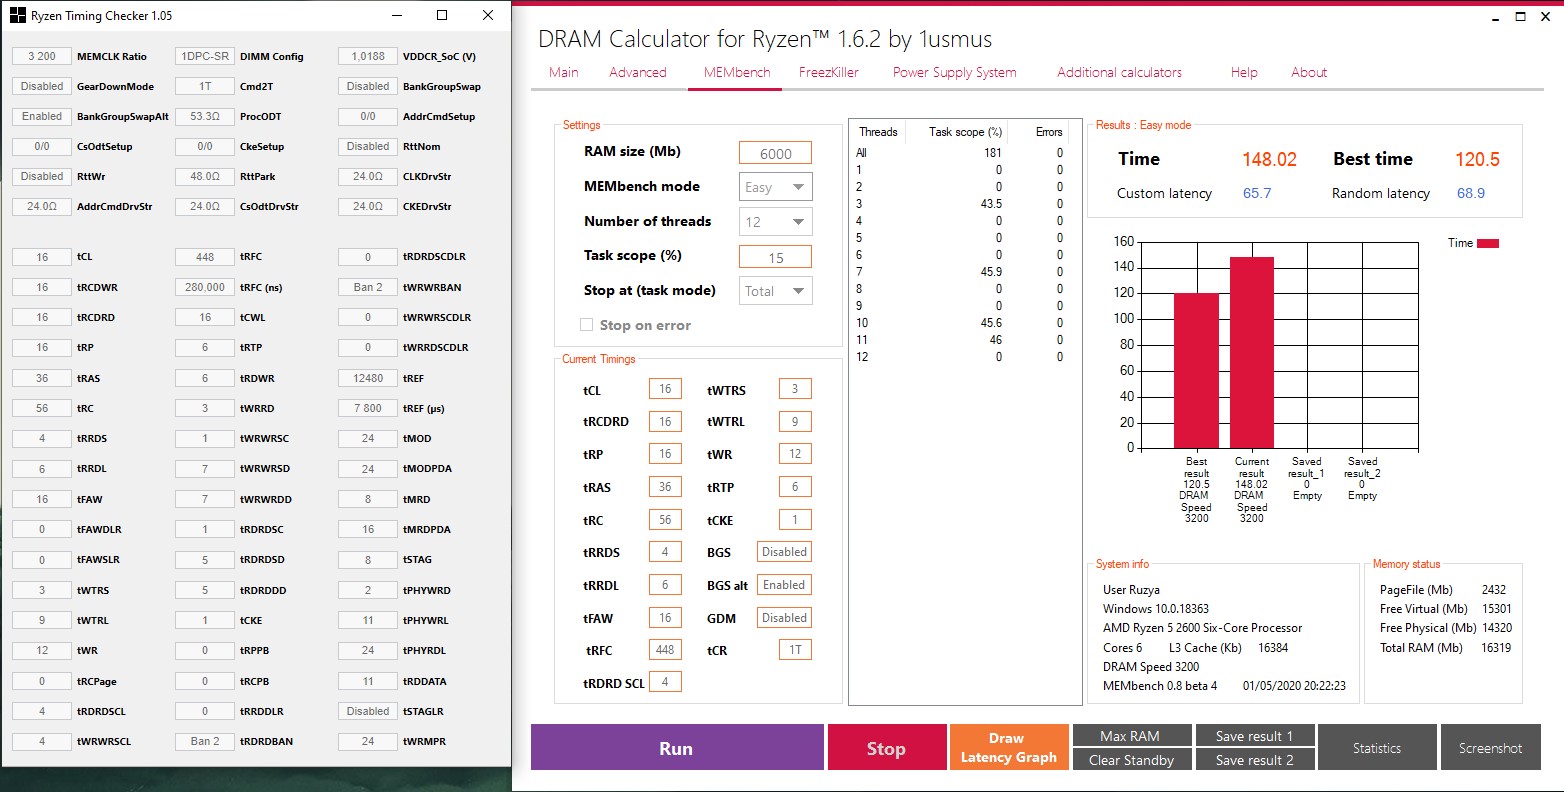Click the tRFC value 448 in Current Timings
This screenshot has width=1564, height=792.
pyautogui.click(x=665, y=649)
